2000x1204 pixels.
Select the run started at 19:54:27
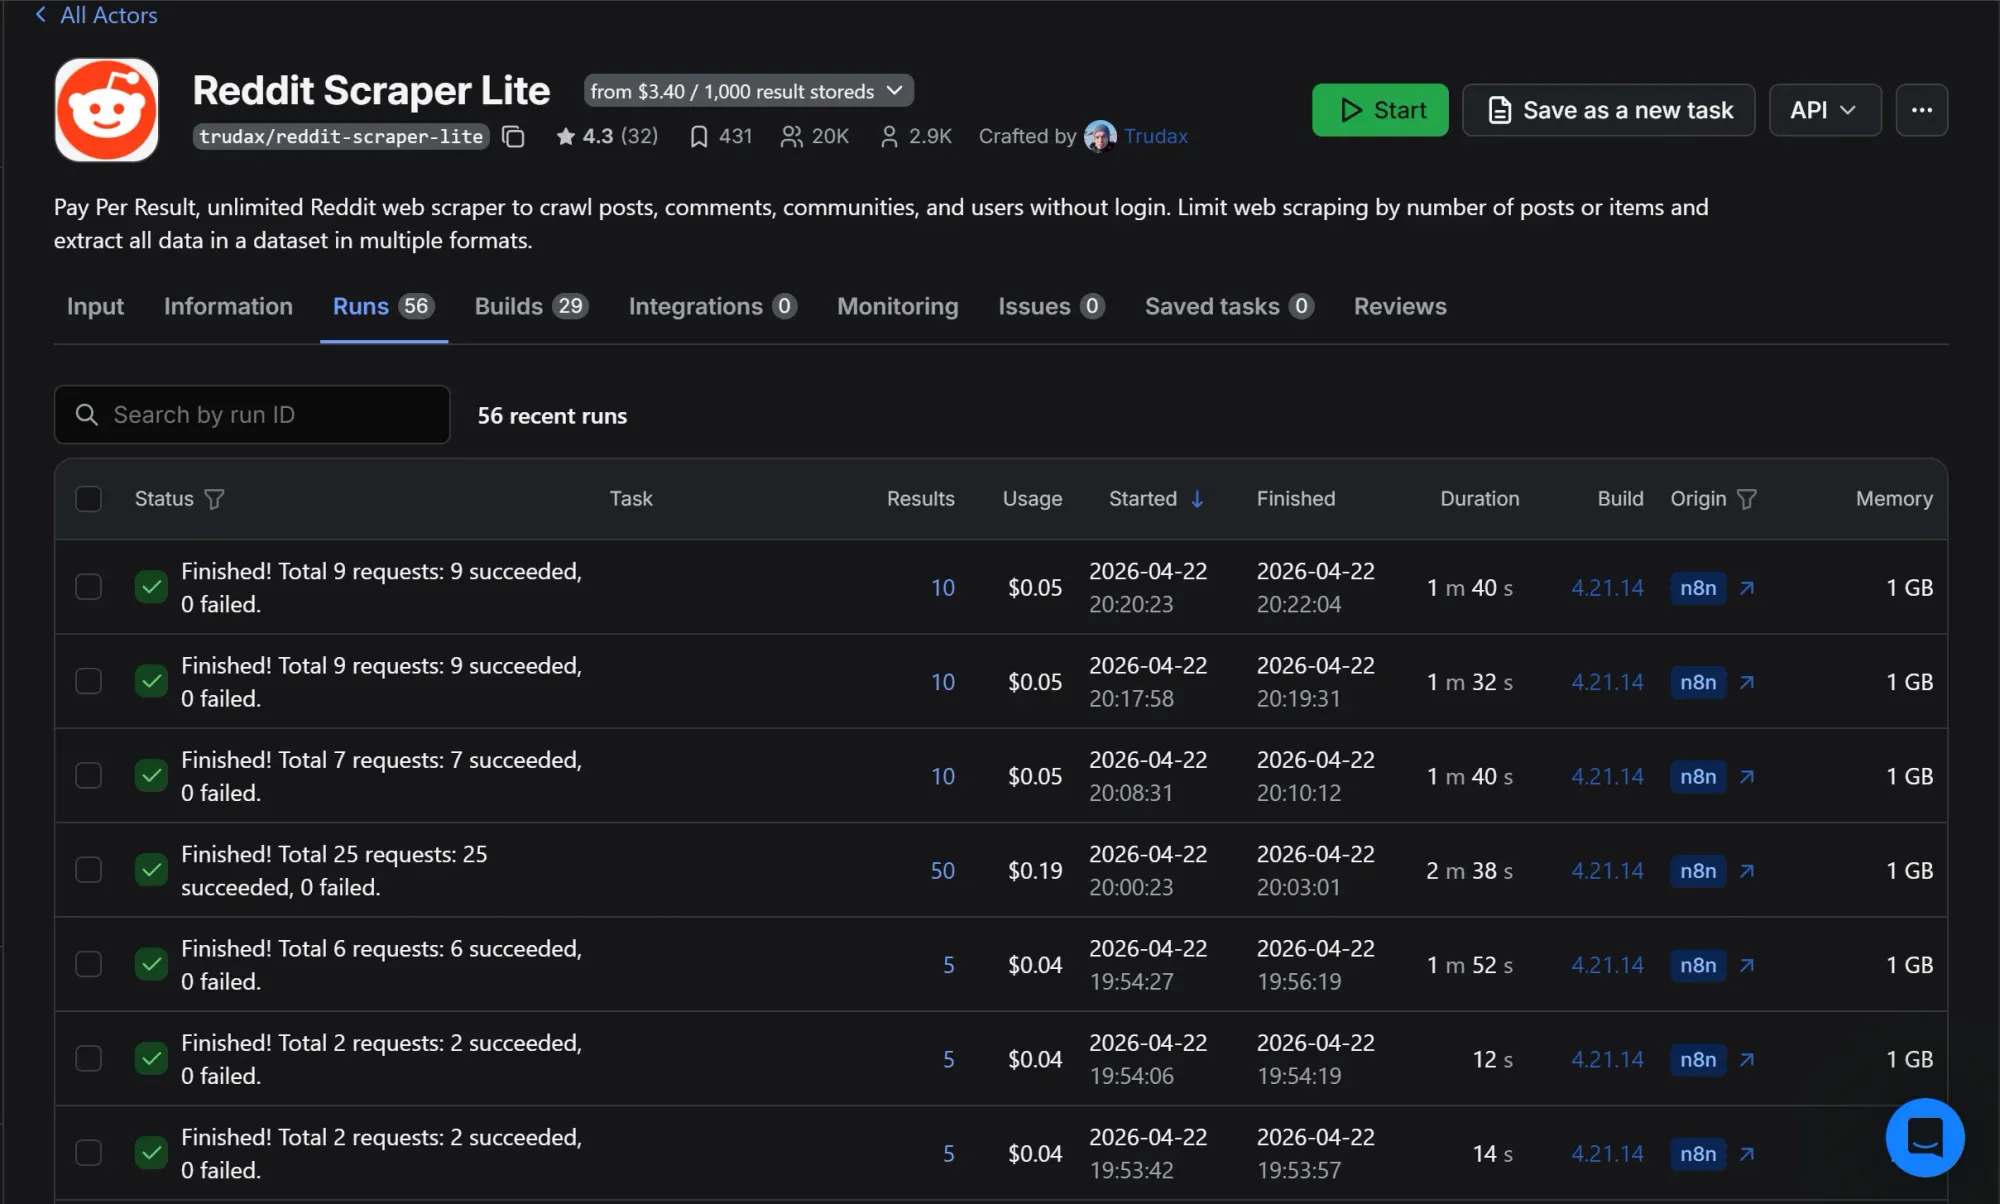88,964
